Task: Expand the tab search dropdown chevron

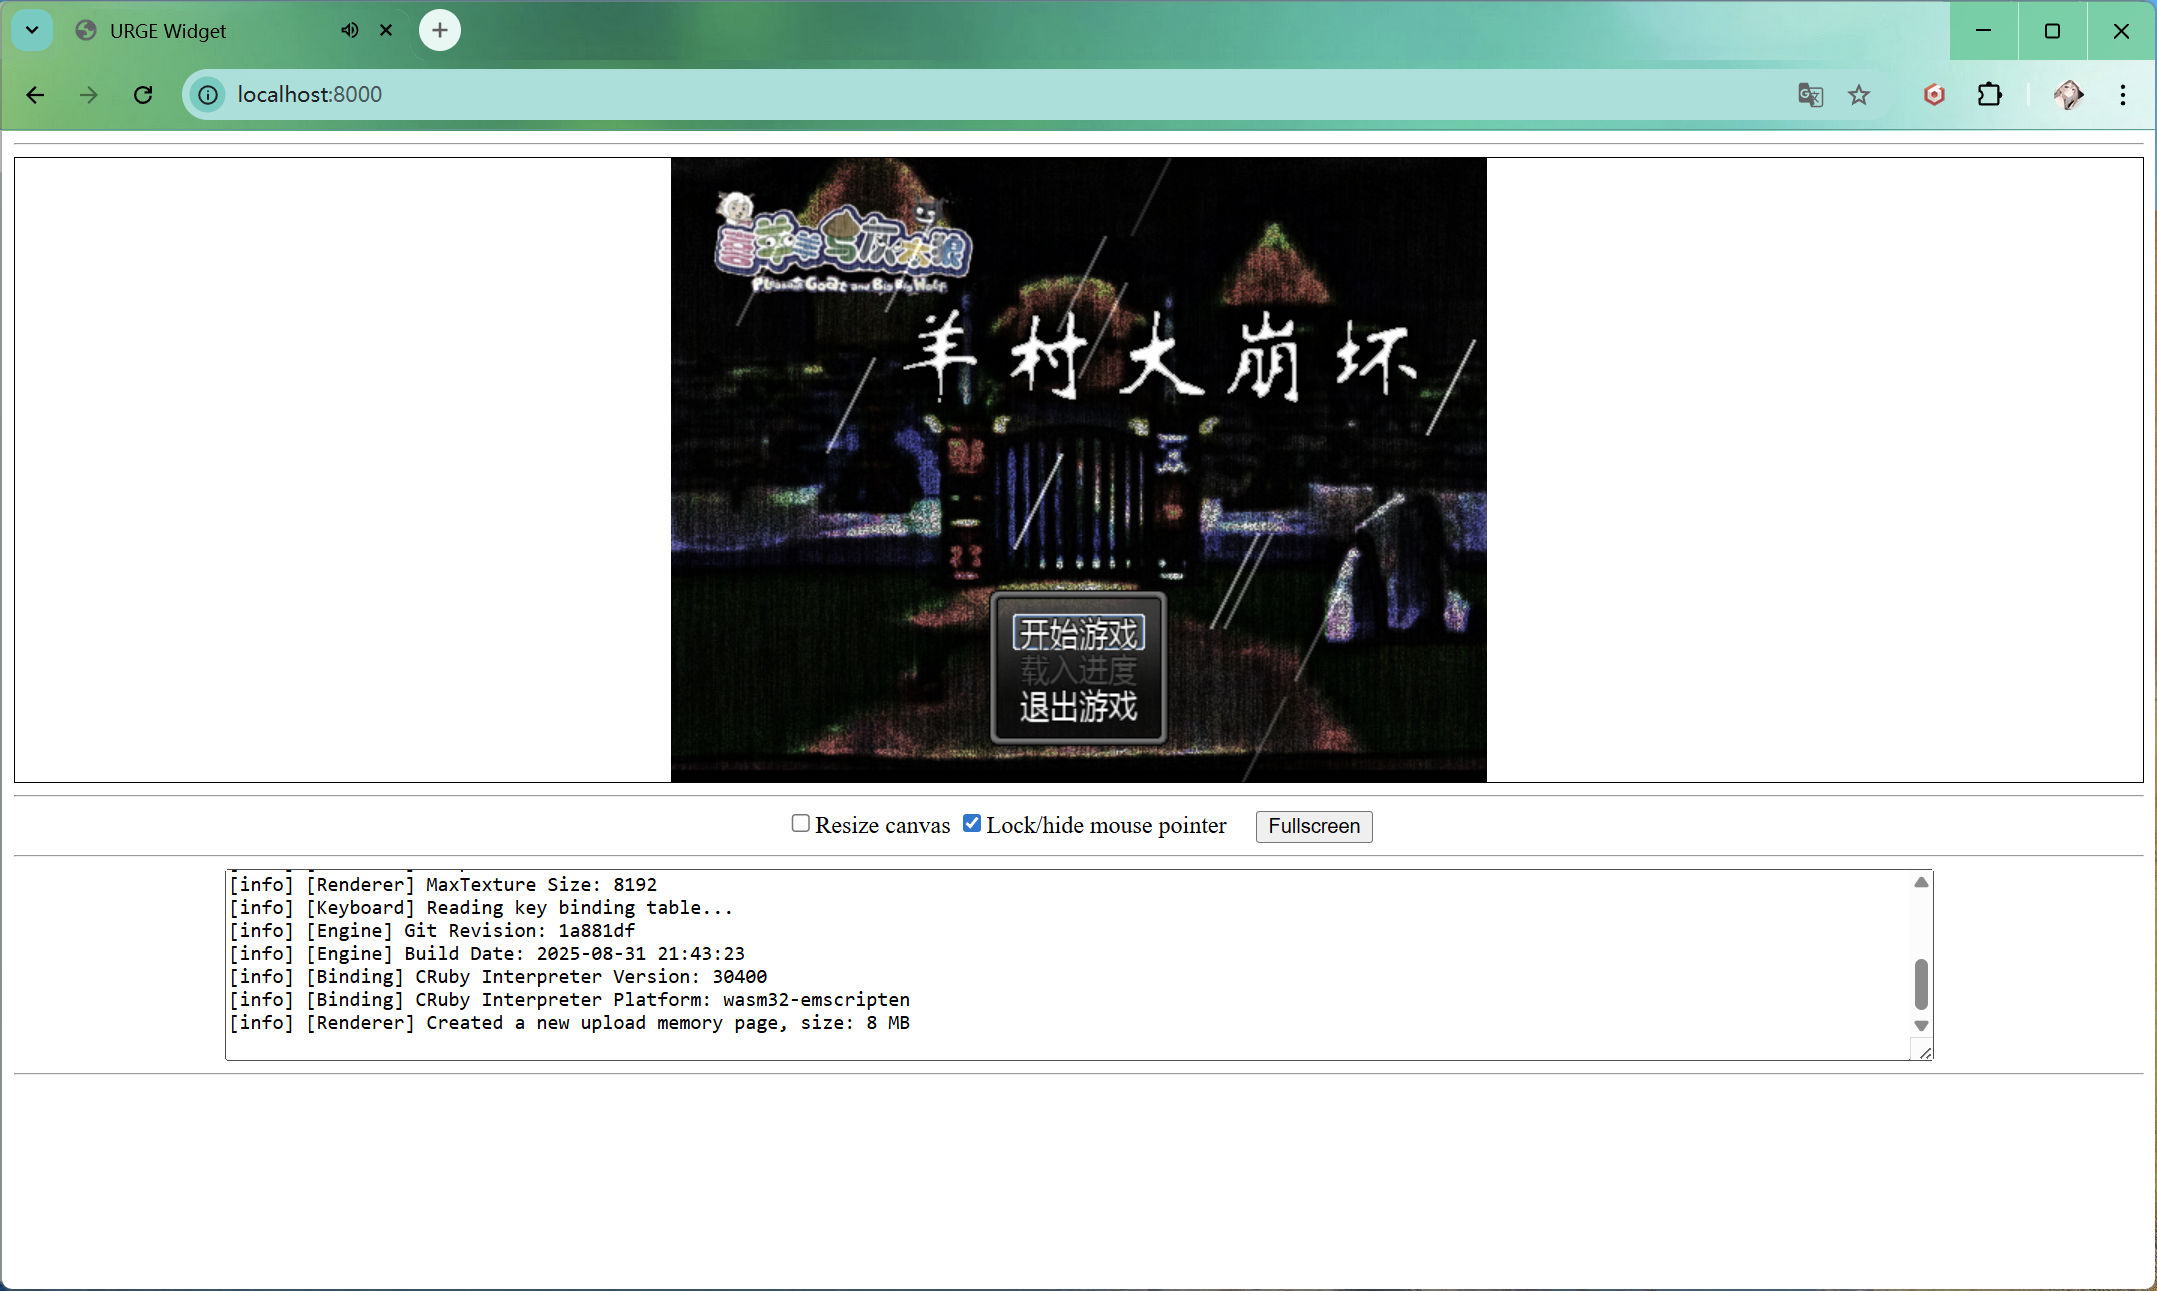Action: pos(32,31)
